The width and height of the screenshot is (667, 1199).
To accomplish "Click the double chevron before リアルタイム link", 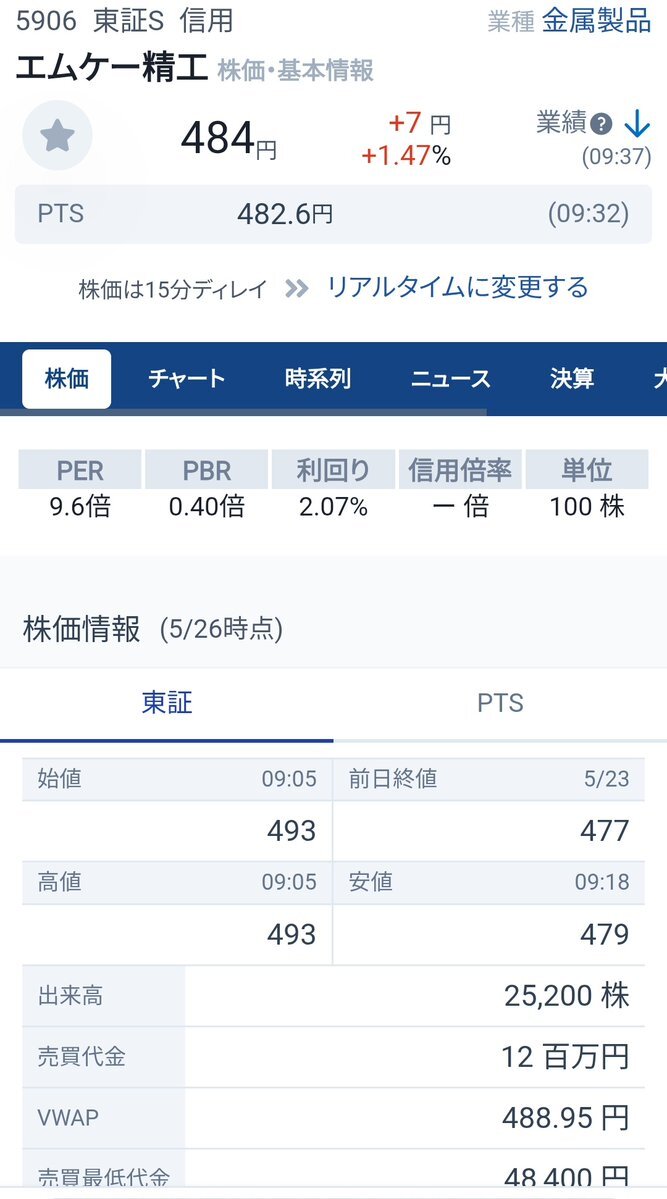I will (x=297, y=288).
